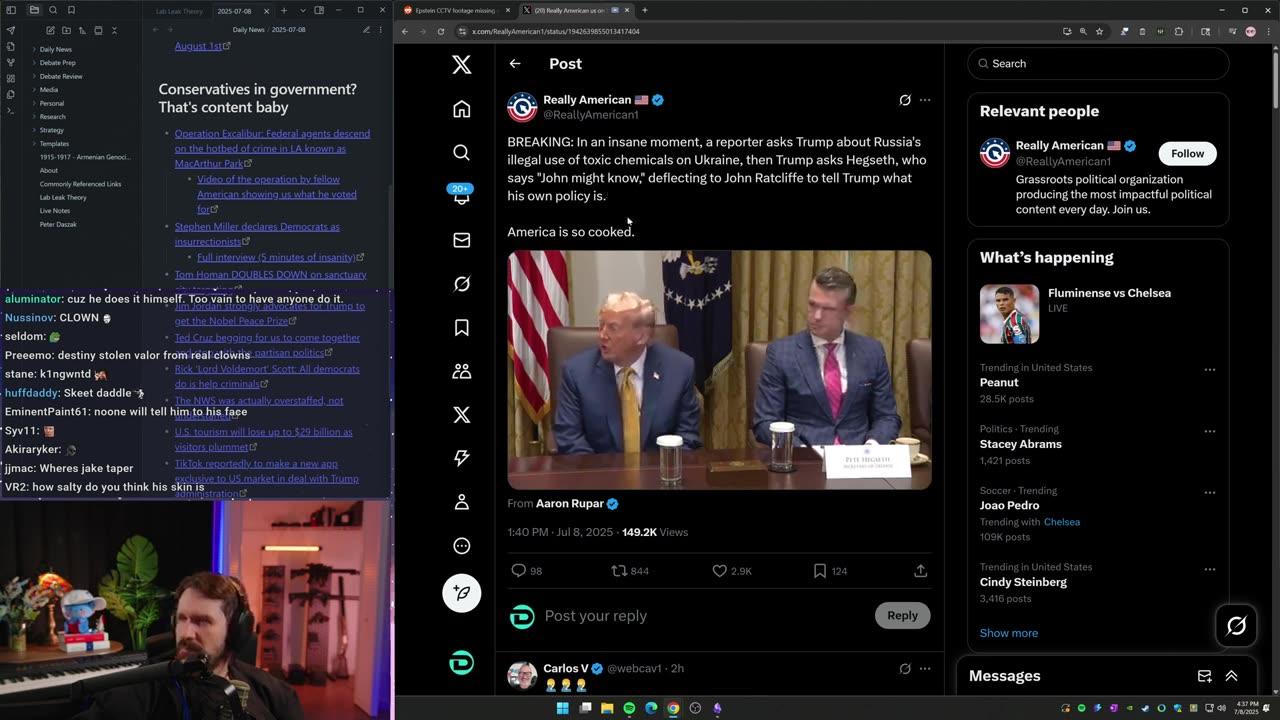Open options for Cindy Steinberg trend
Image resolution: width=1280 pixels, height=720 pixels.
[x=1210, y=569]
